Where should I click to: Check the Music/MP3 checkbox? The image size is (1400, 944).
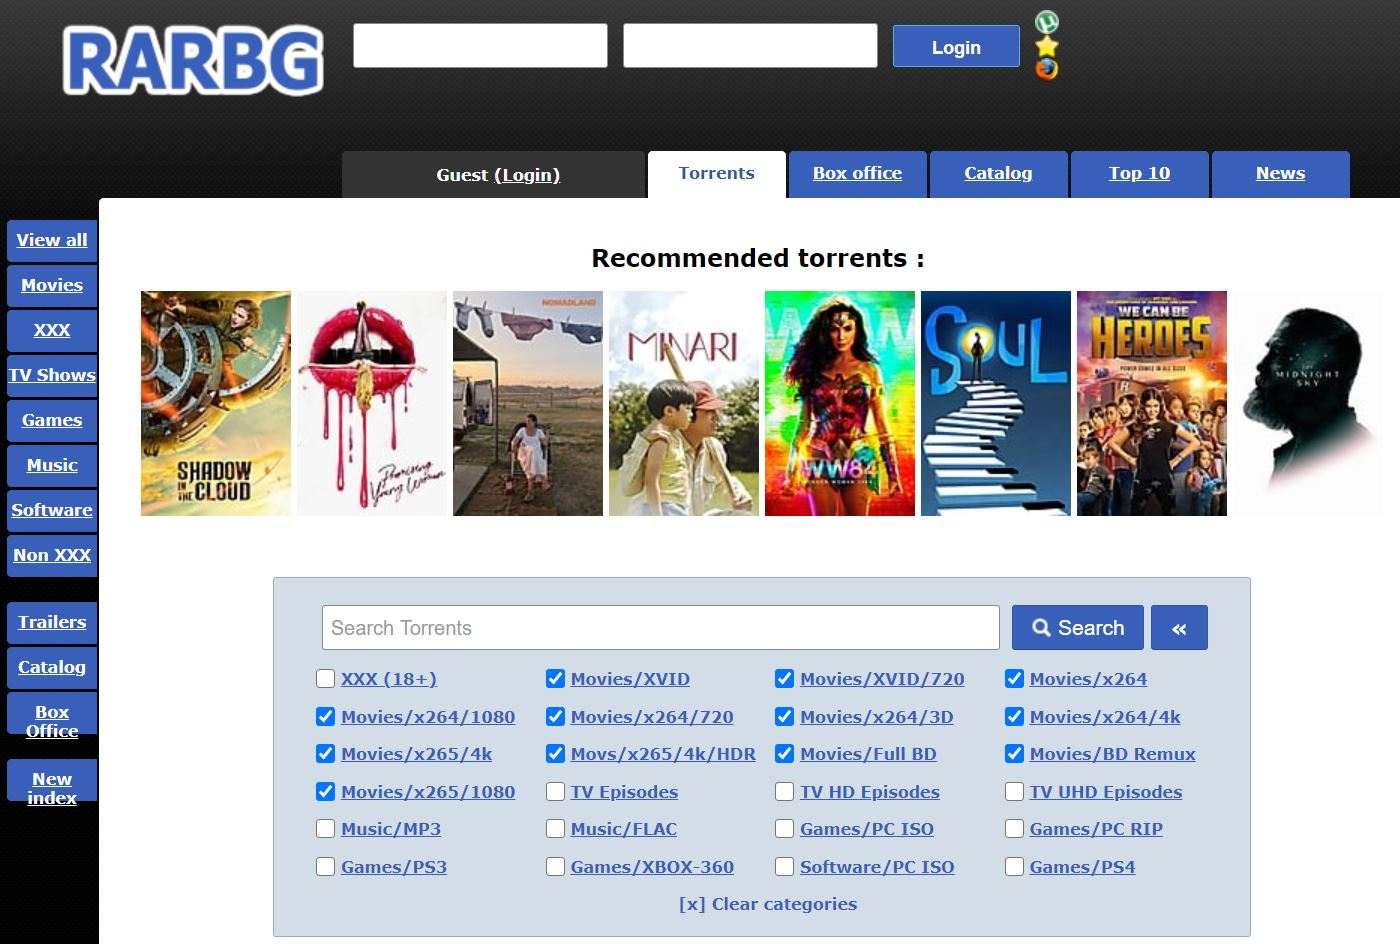325,829
